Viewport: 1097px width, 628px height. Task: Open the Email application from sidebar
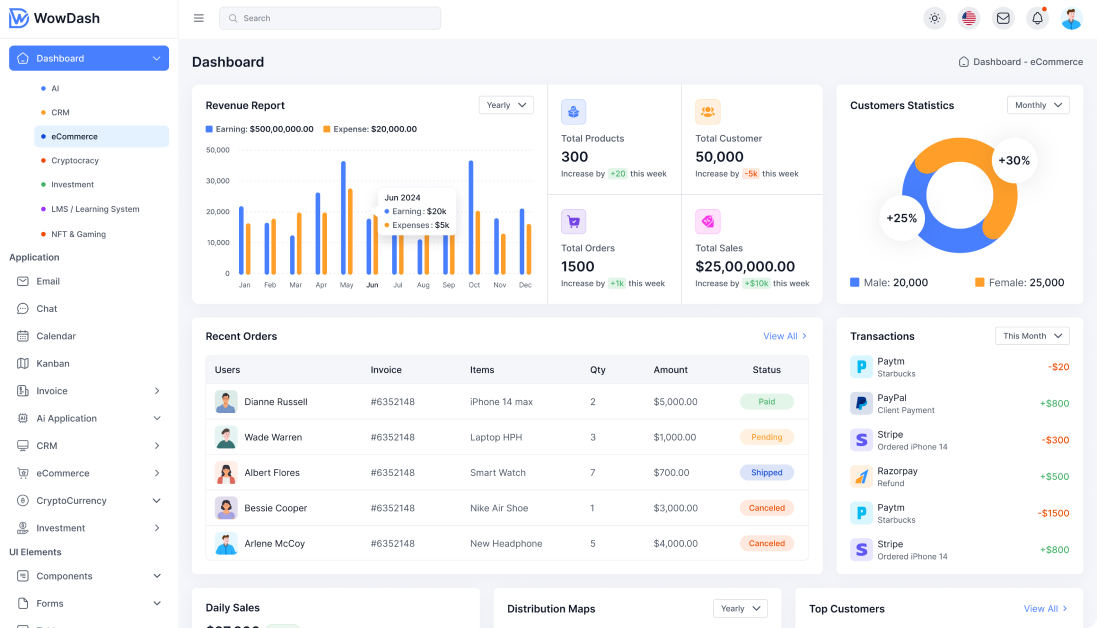click(x=48, y=281)
